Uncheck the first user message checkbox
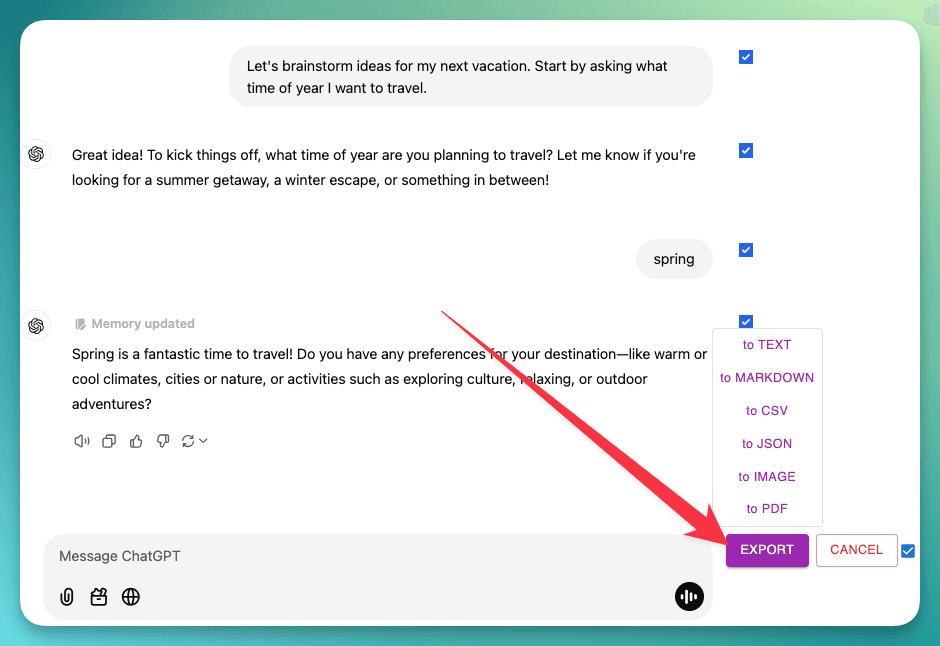Image resolution: width=940 pixels, height=646 pixels. (x=745, y=57)
